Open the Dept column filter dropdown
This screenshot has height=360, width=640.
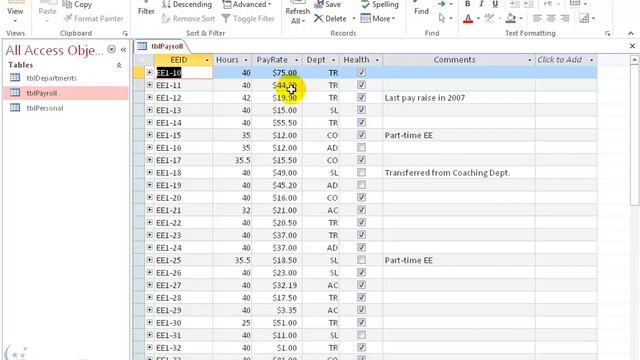pyautogui.click(x=333, y=60)
